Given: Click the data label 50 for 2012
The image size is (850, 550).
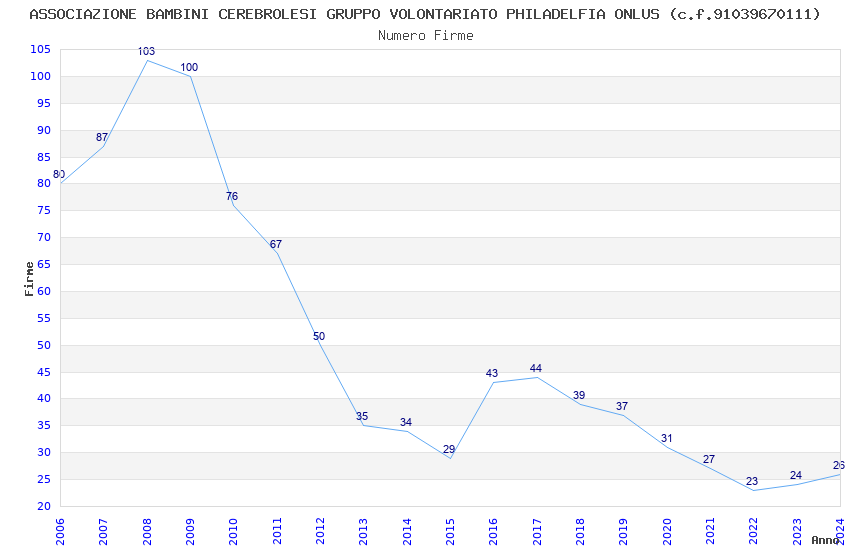Looking at the screenshot, I should click(319, 337).
